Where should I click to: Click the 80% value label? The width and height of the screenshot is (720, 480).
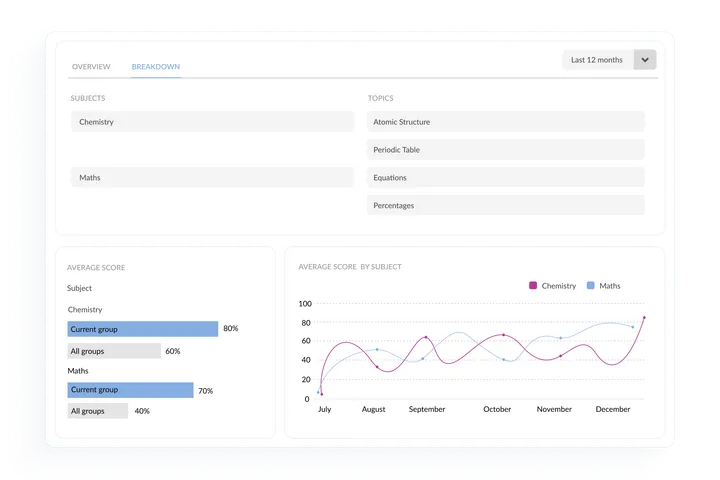(x=231, y=328)
